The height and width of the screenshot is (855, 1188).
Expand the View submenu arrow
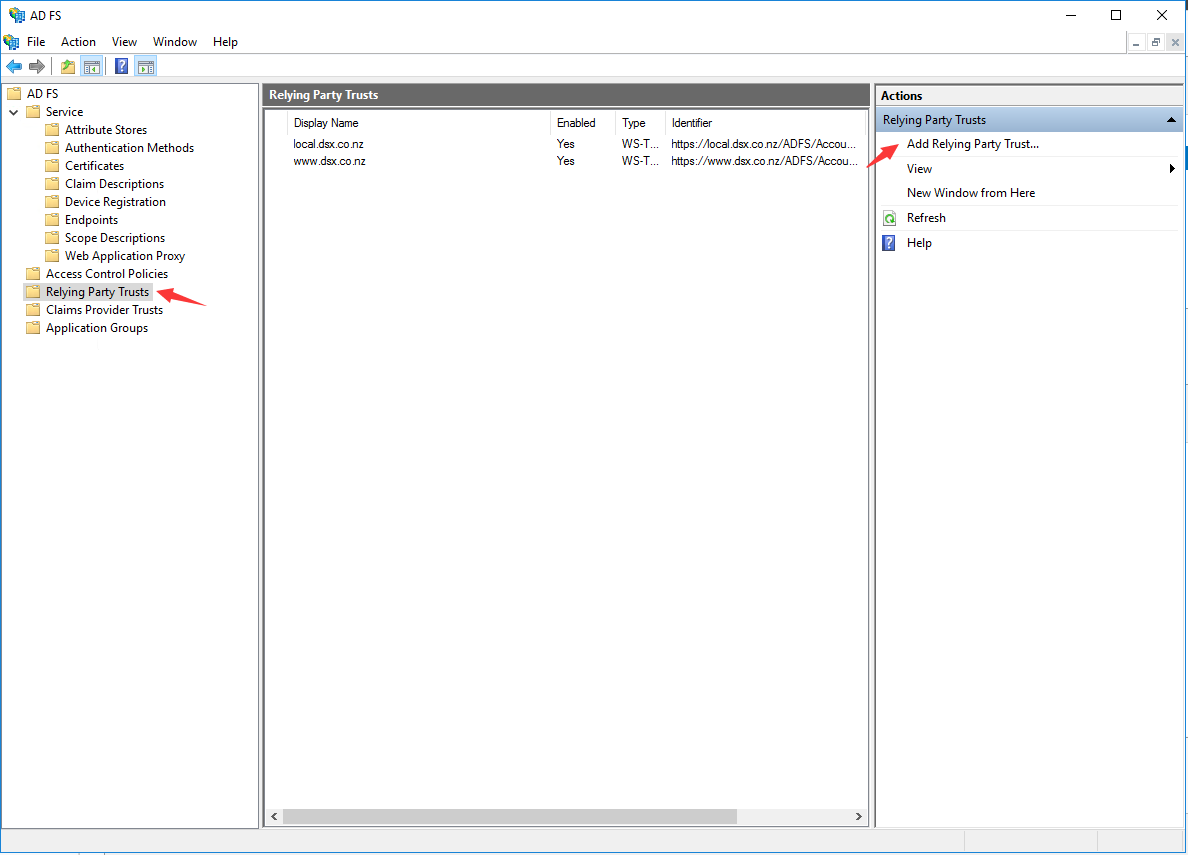tap(1172, 168)
